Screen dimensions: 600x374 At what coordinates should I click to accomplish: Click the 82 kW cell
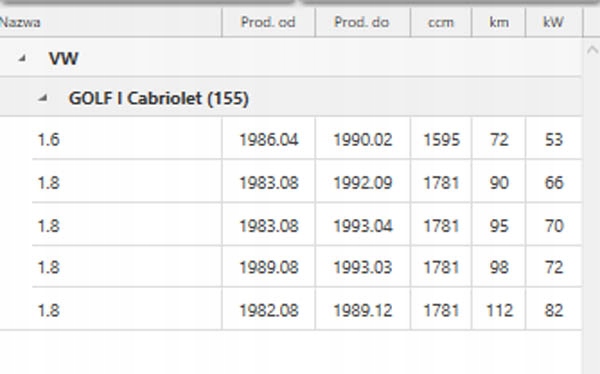(x=554, y=310)
